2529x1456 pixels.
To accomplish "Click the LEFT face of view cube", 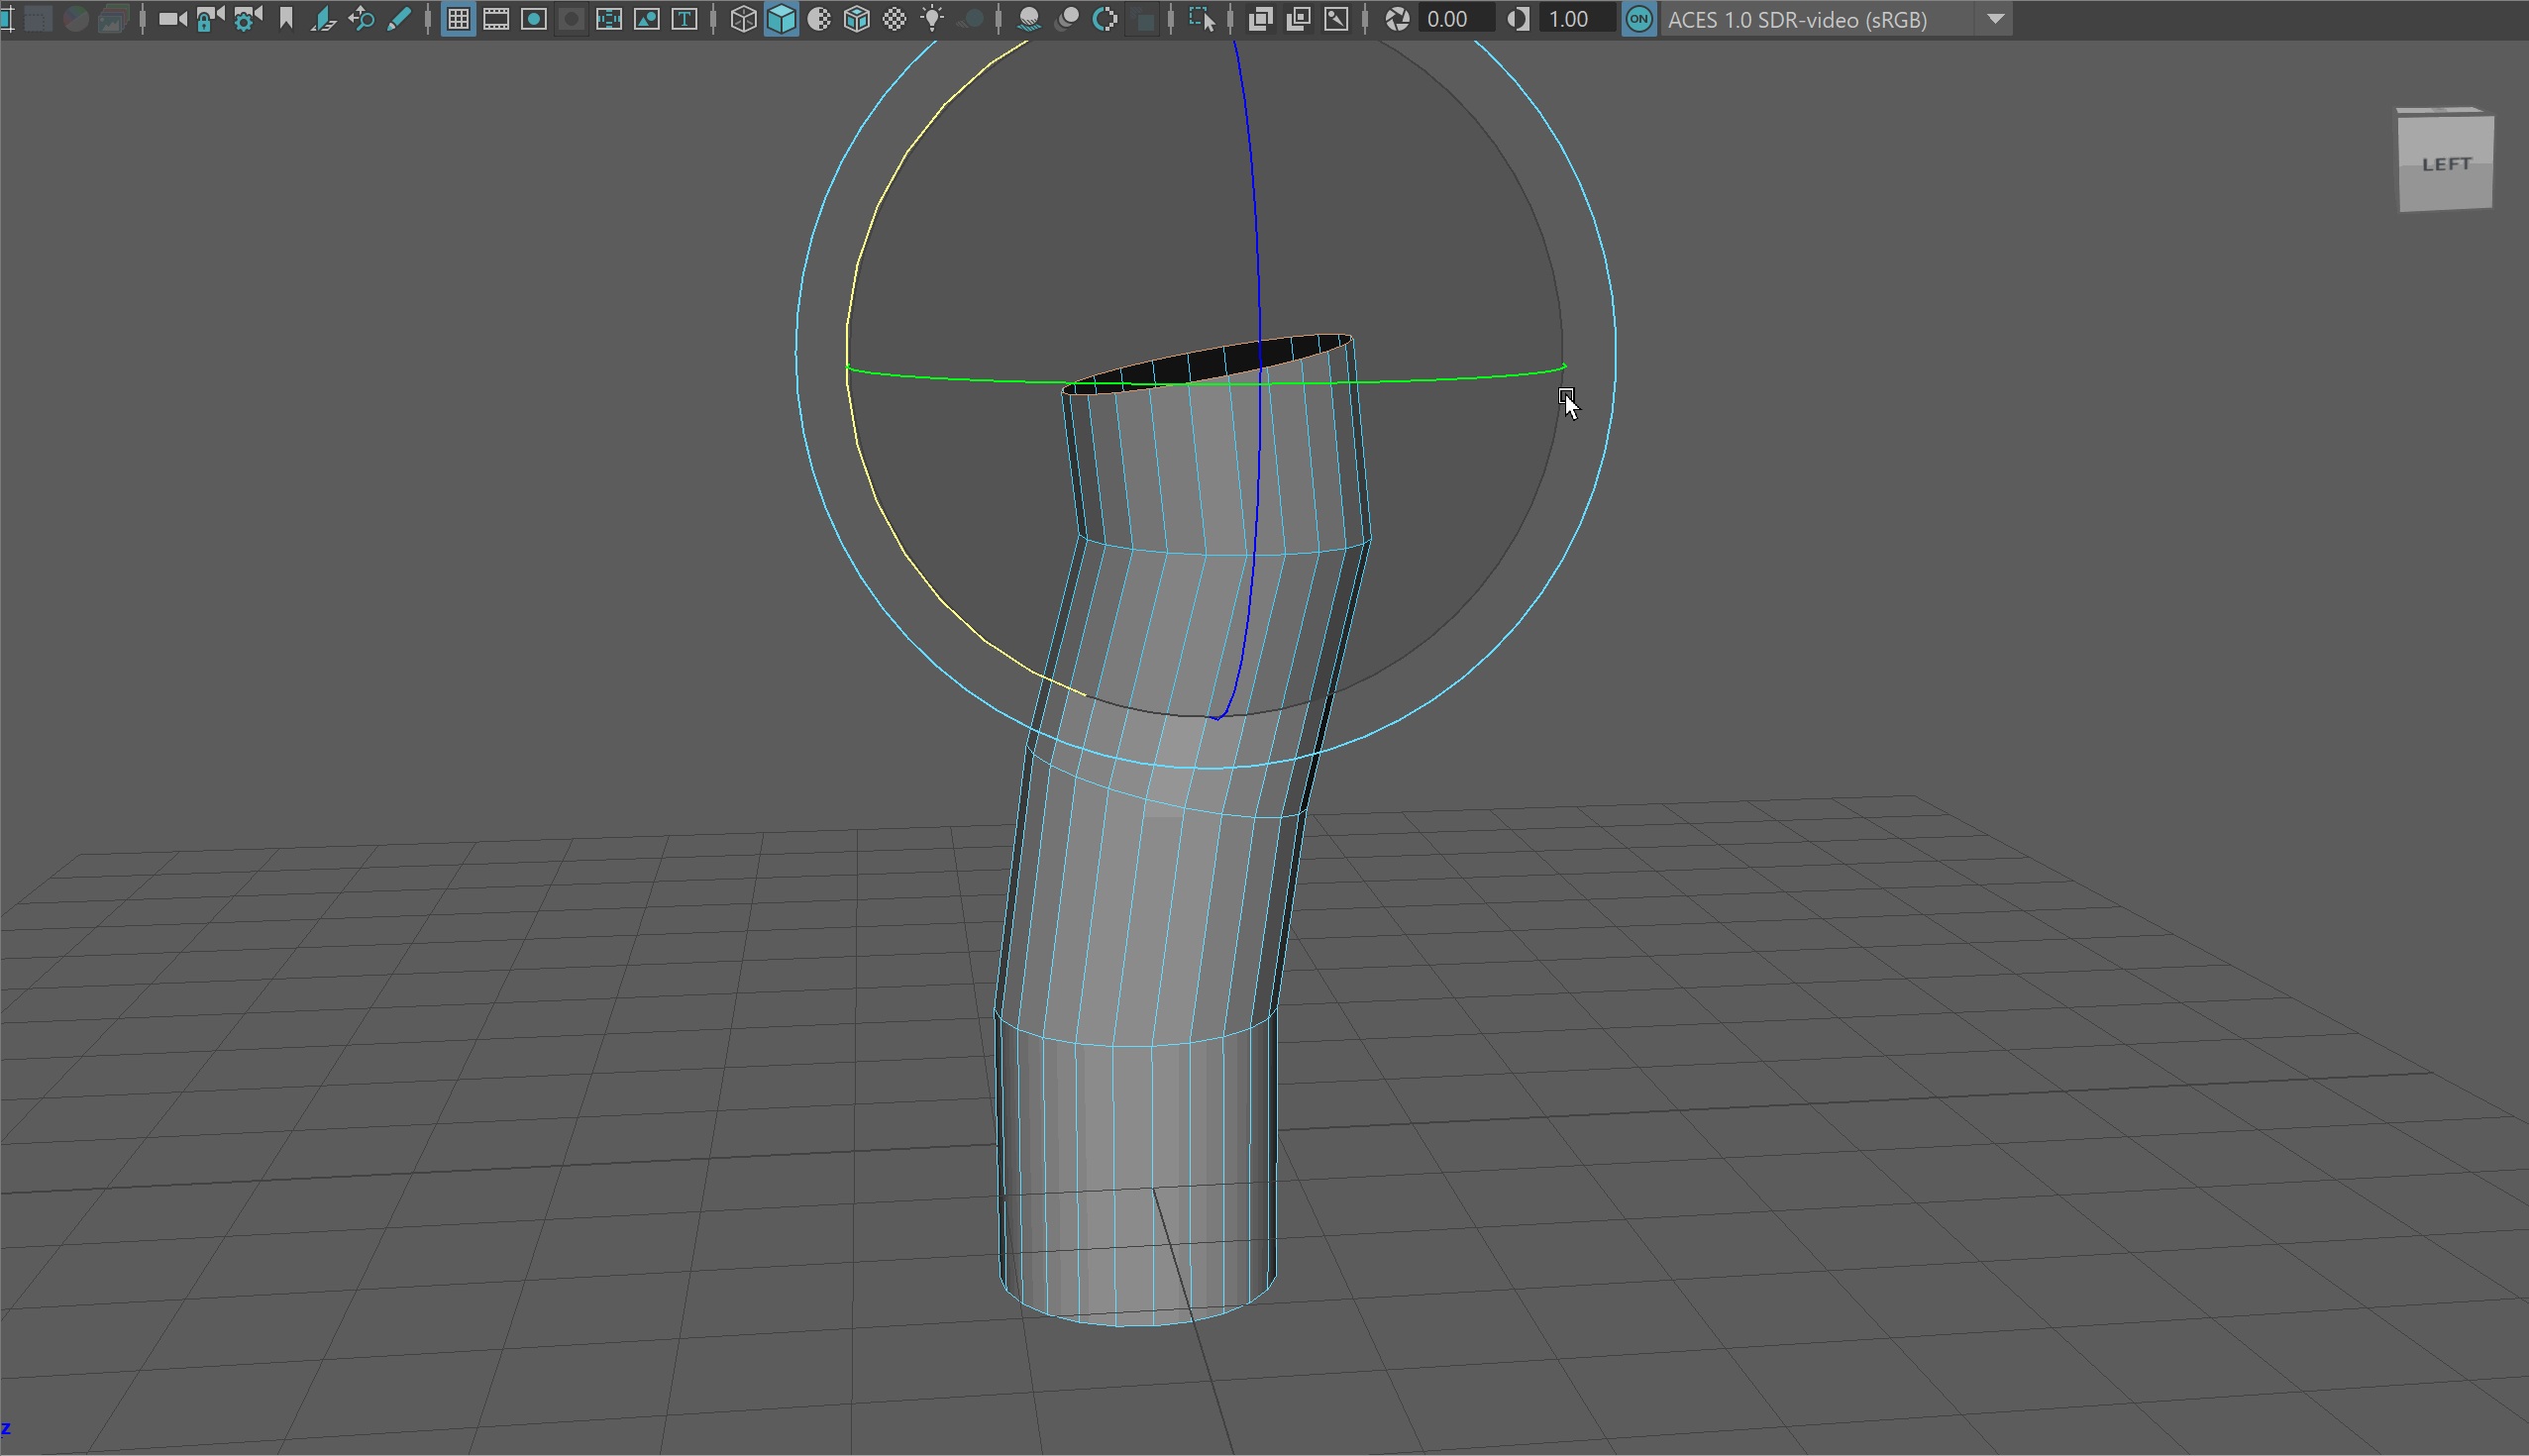I will pos(2444,164).
